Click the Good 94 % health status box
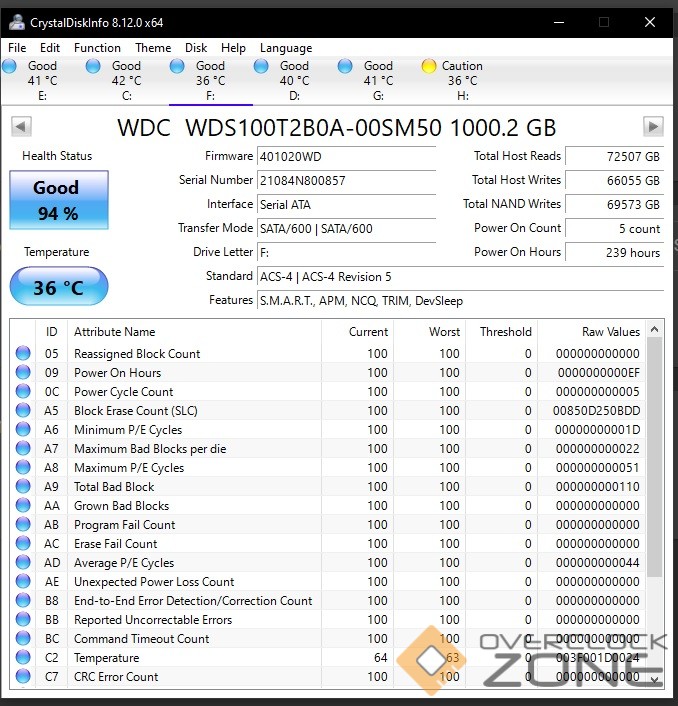The image size is (678, 706). 59,200
